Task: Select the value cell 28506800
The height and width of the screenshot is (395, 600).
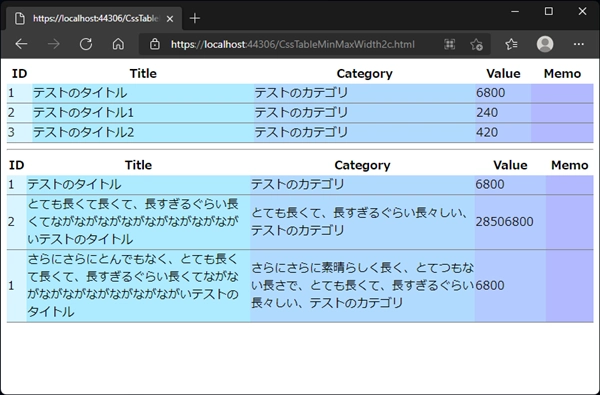Action: click(x=510, y=222)
